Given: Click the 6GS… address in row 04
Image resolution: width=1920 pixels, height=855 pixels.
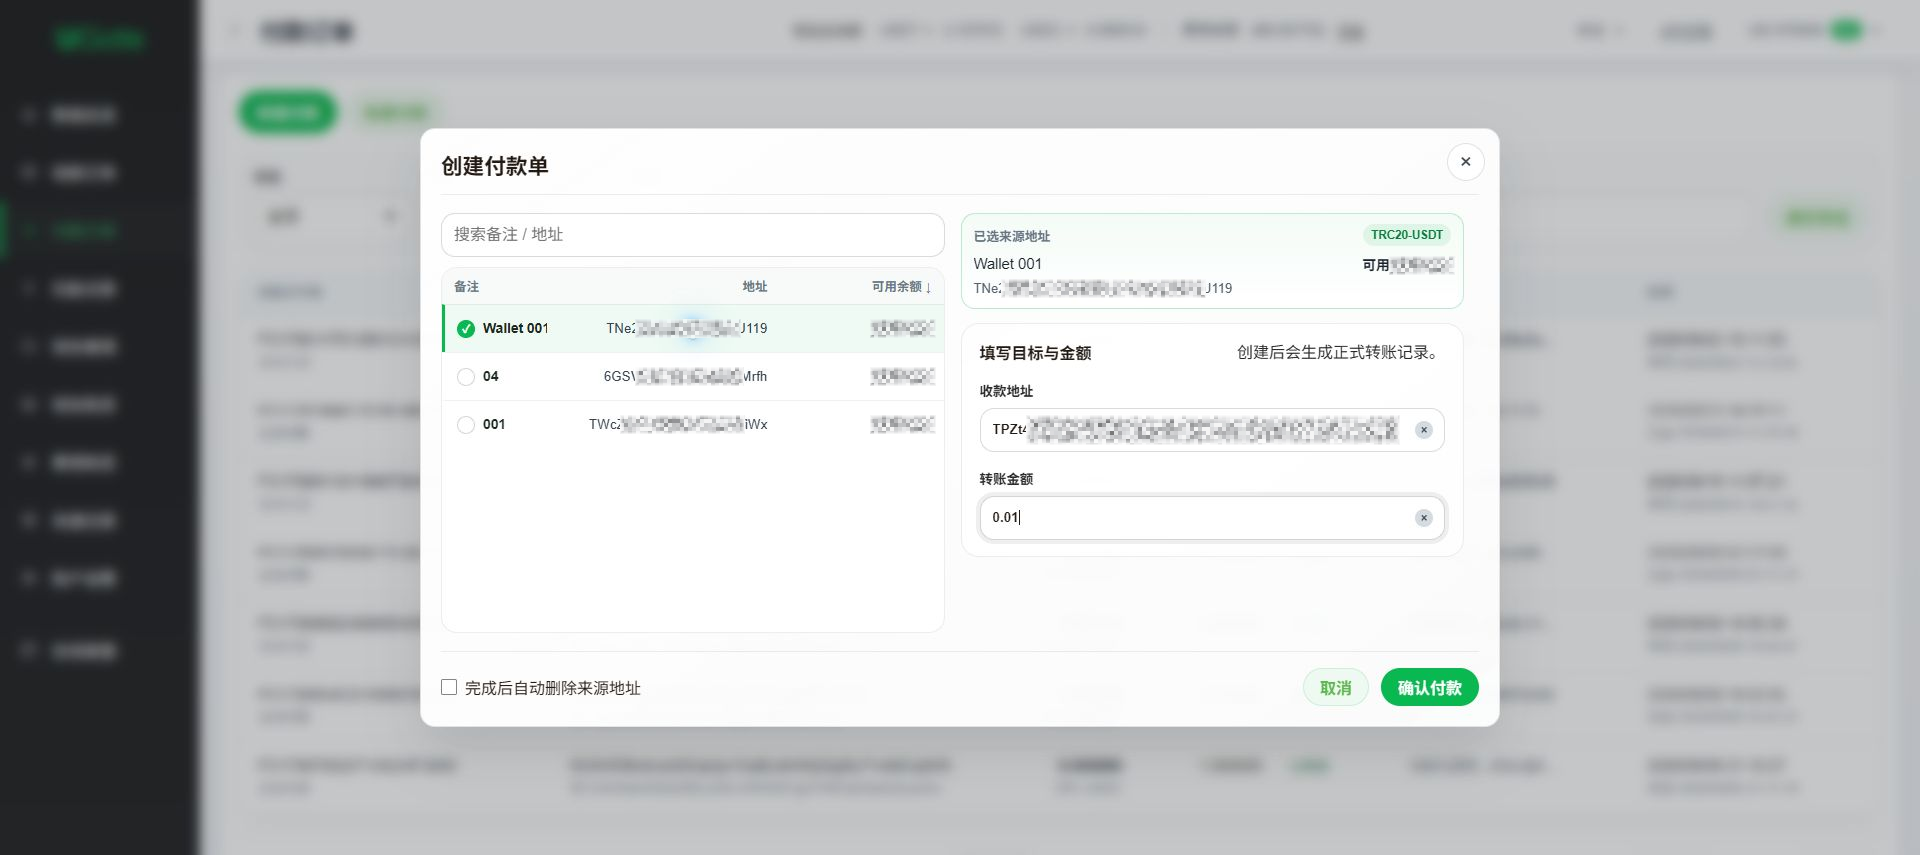Looking at the screenshot, I should click(x=685, y=377).
